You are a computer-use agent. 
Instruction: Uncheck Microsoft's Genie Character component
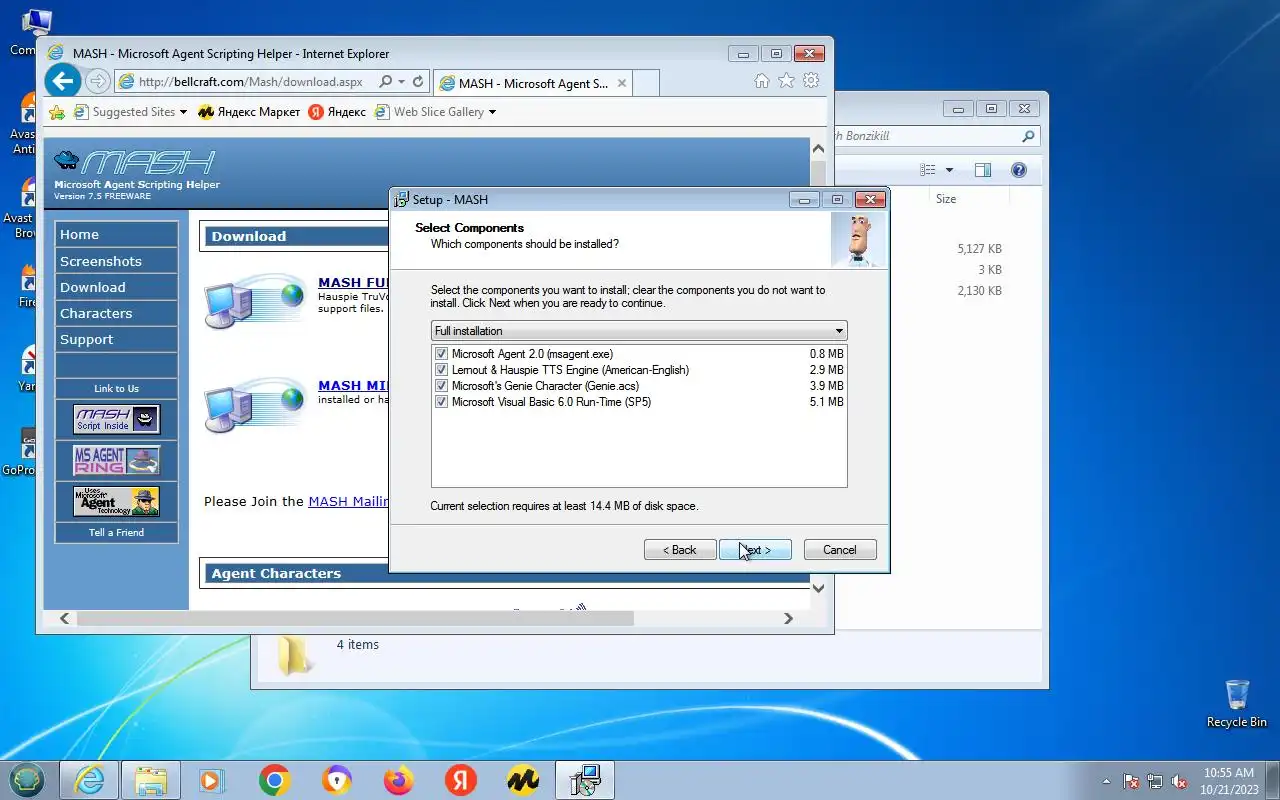click(x=442, y=386)
